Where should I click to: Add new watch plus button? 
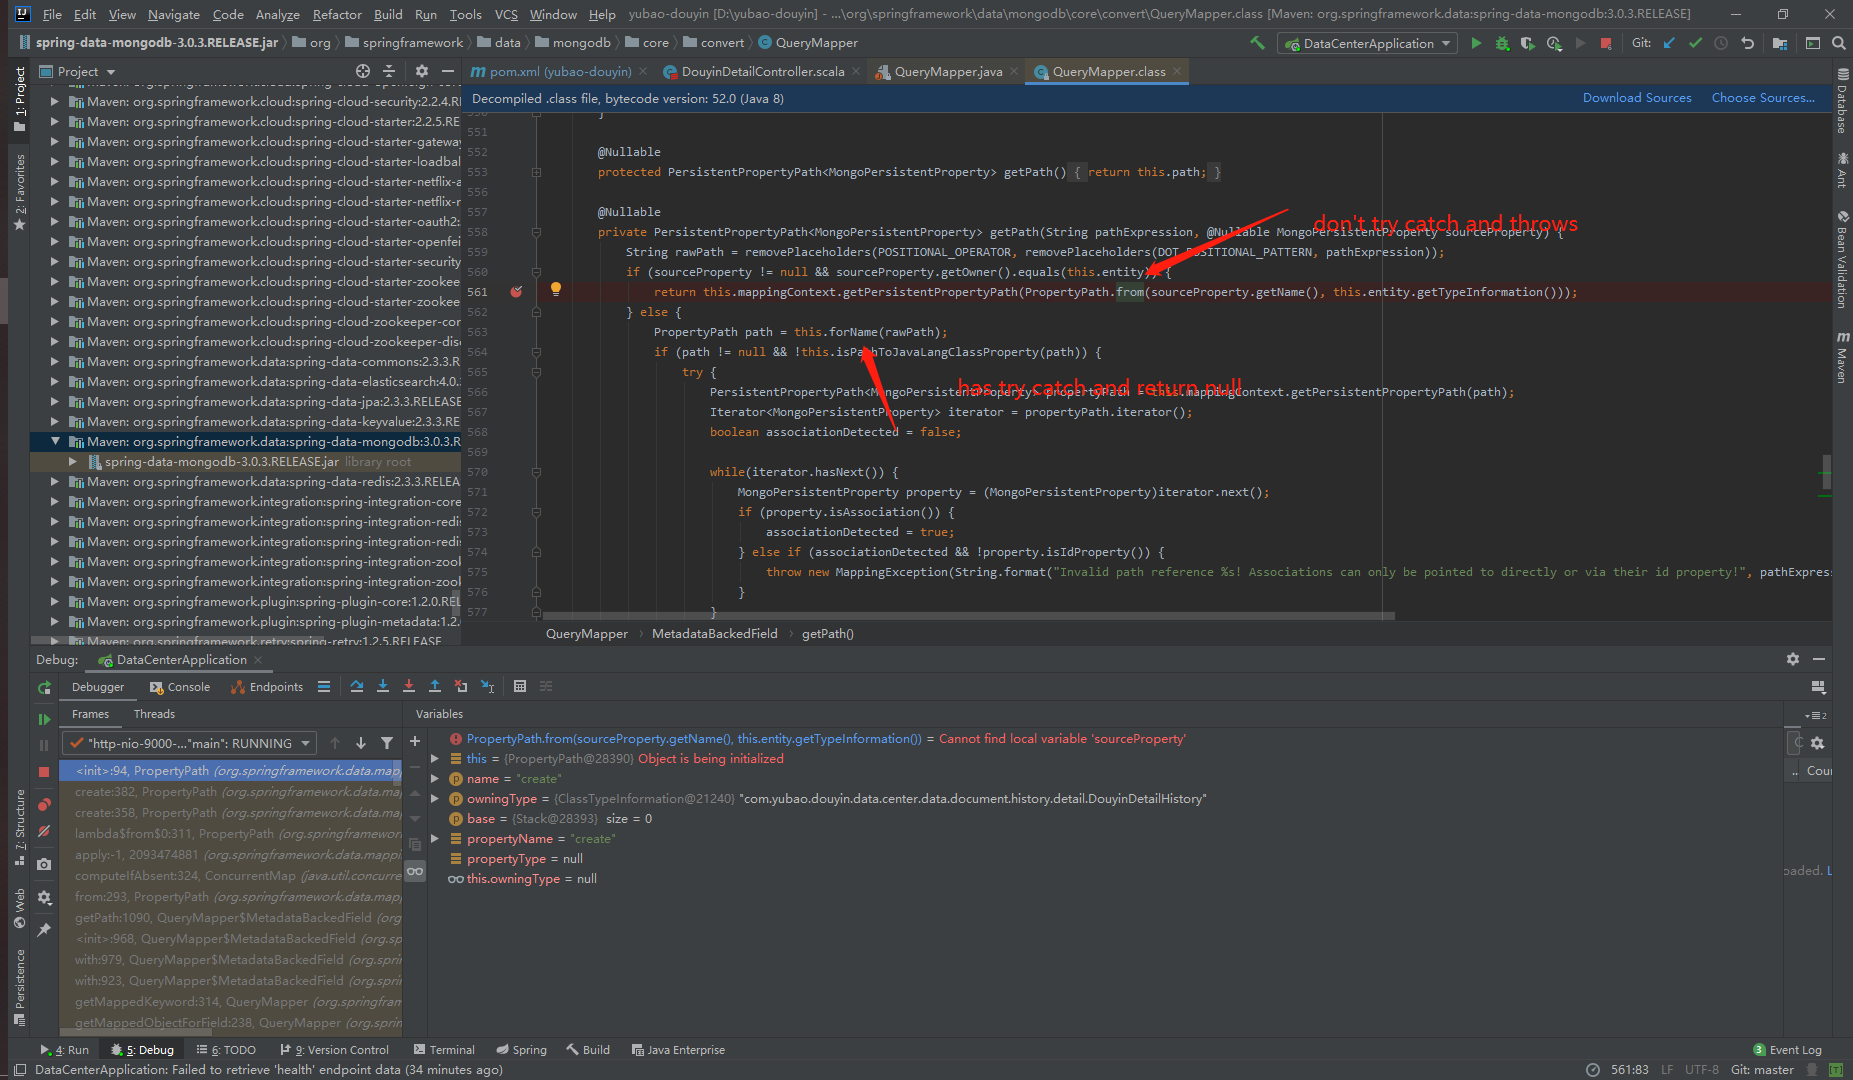tap(415, 741)
